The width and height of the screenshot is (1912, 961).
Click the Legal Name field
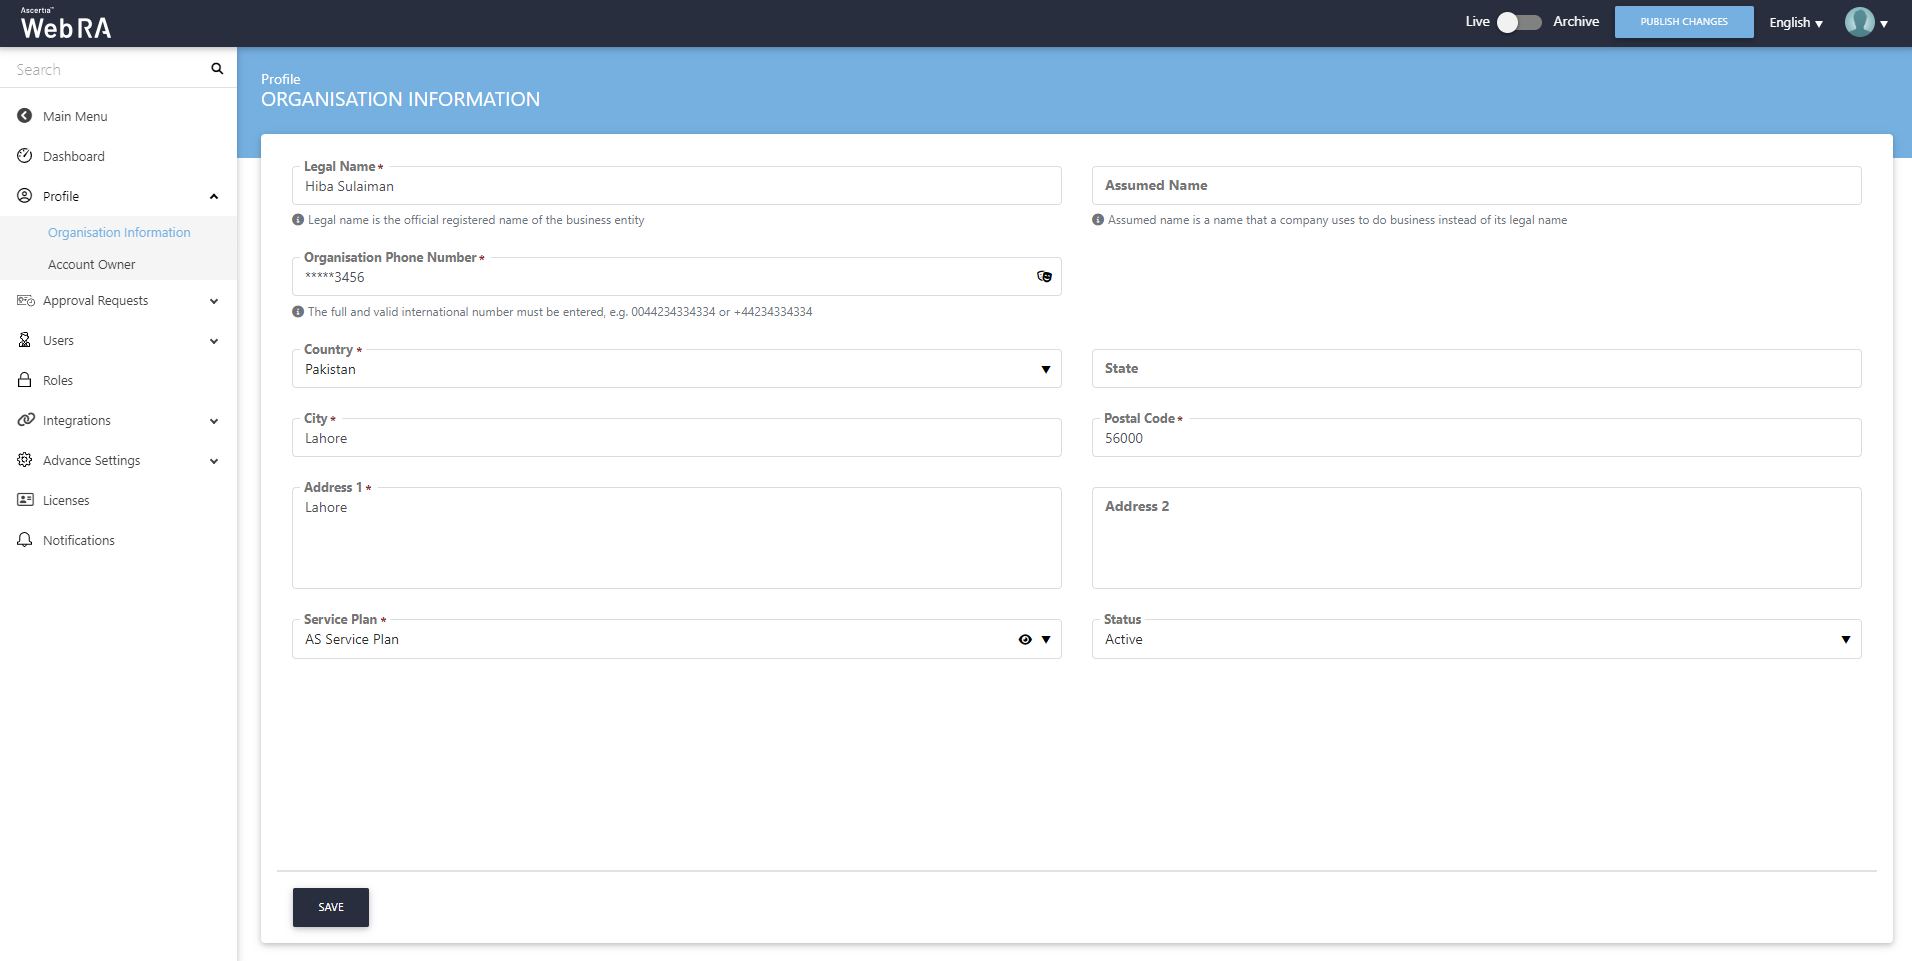677,186
